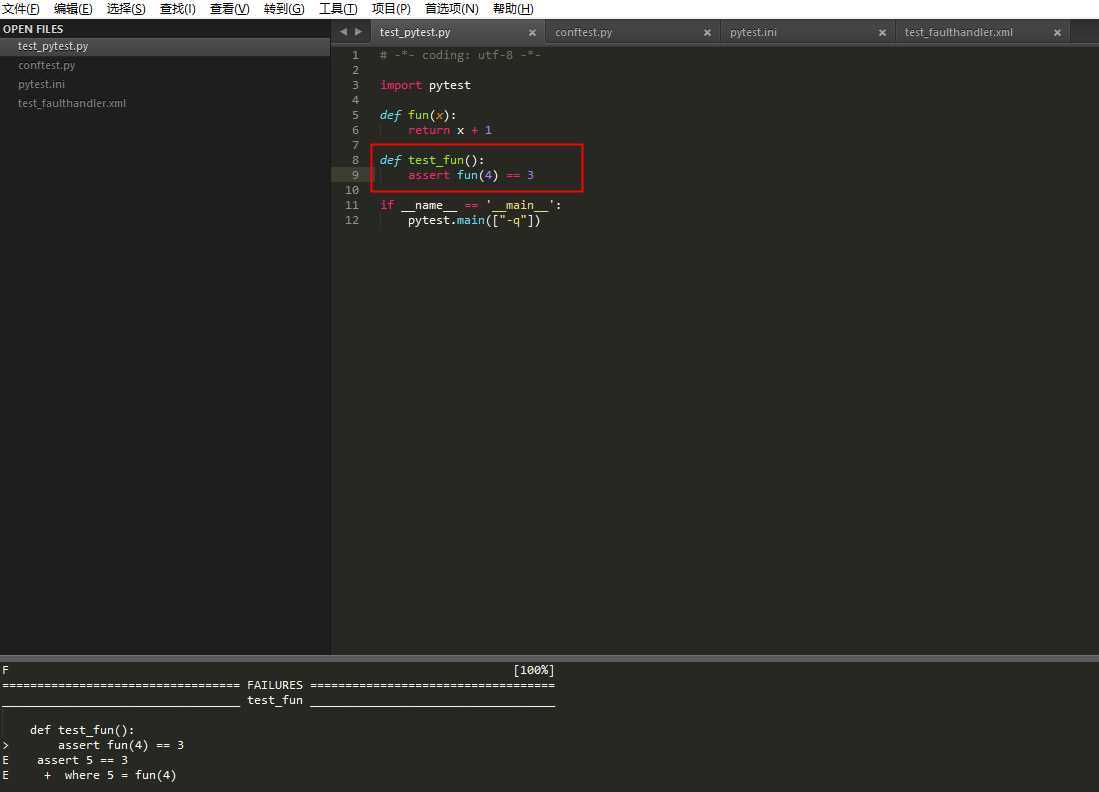This screenshot has width=1099, height=792.
Task: Click 'assert 5 == 3' error line in output
Action: point(82,760)
